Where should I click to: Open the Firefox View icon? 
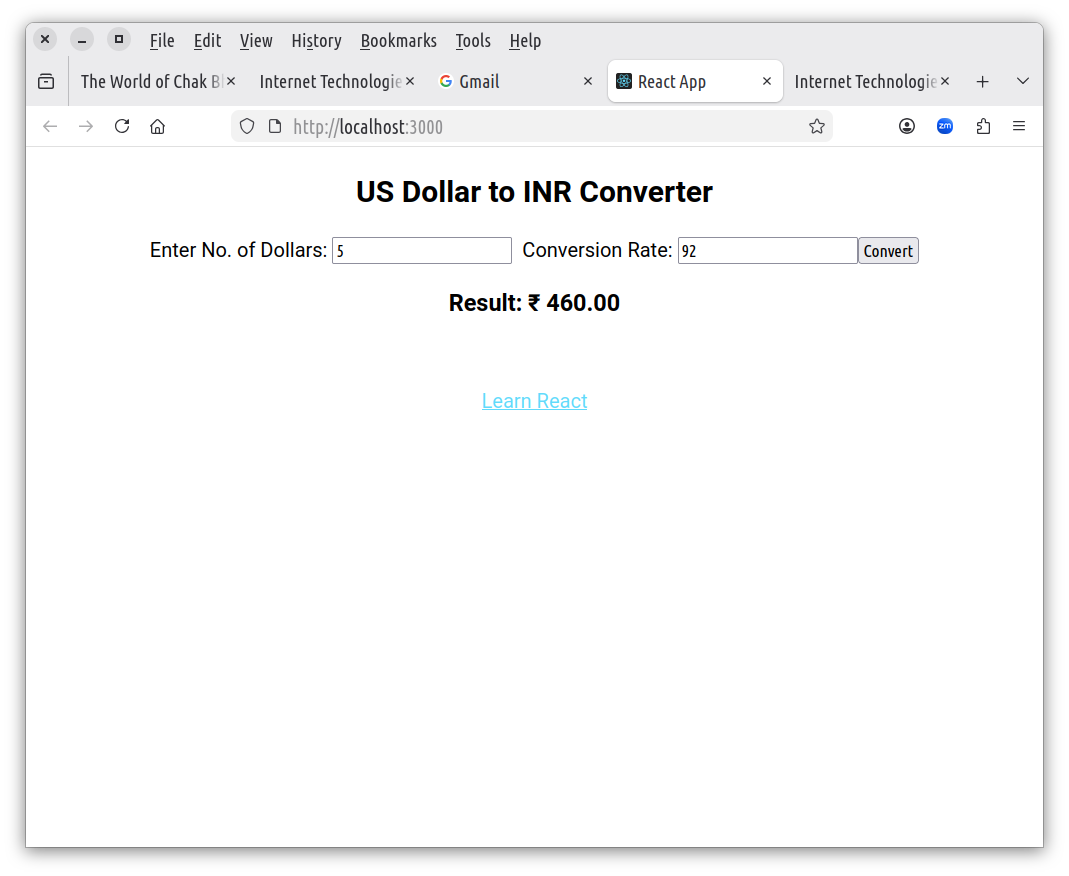point(46,82)
